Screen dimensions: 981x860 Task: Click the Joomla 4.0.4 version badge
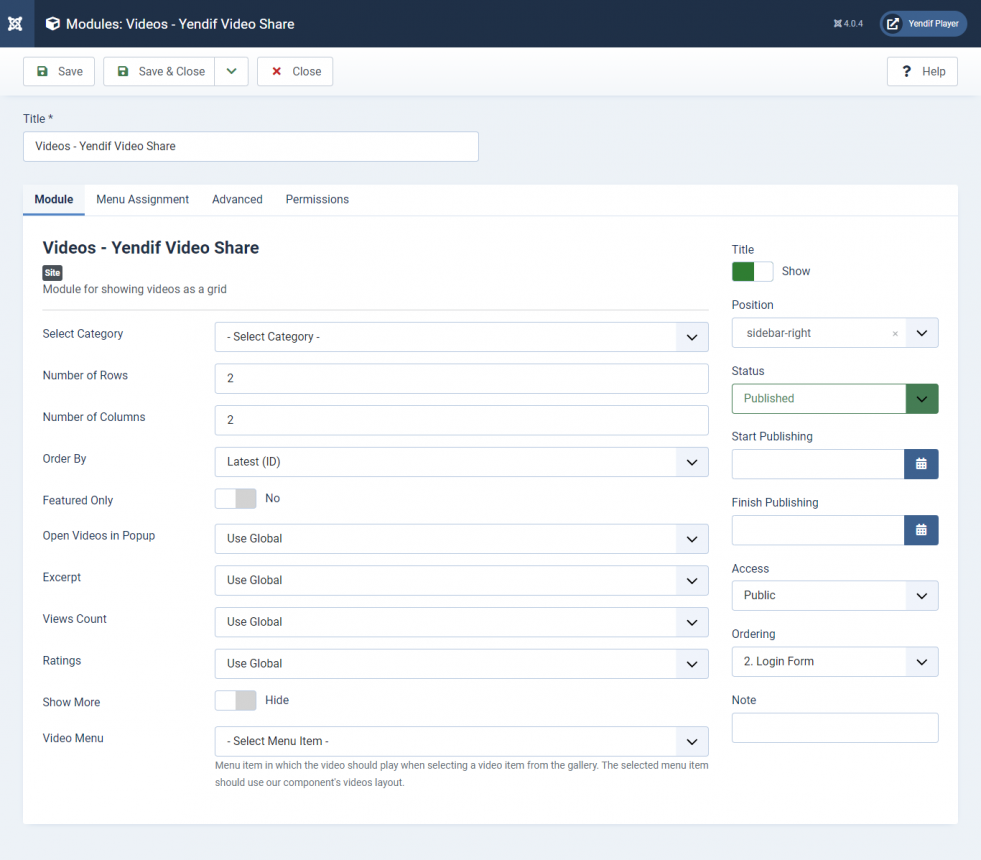[848, 24]
